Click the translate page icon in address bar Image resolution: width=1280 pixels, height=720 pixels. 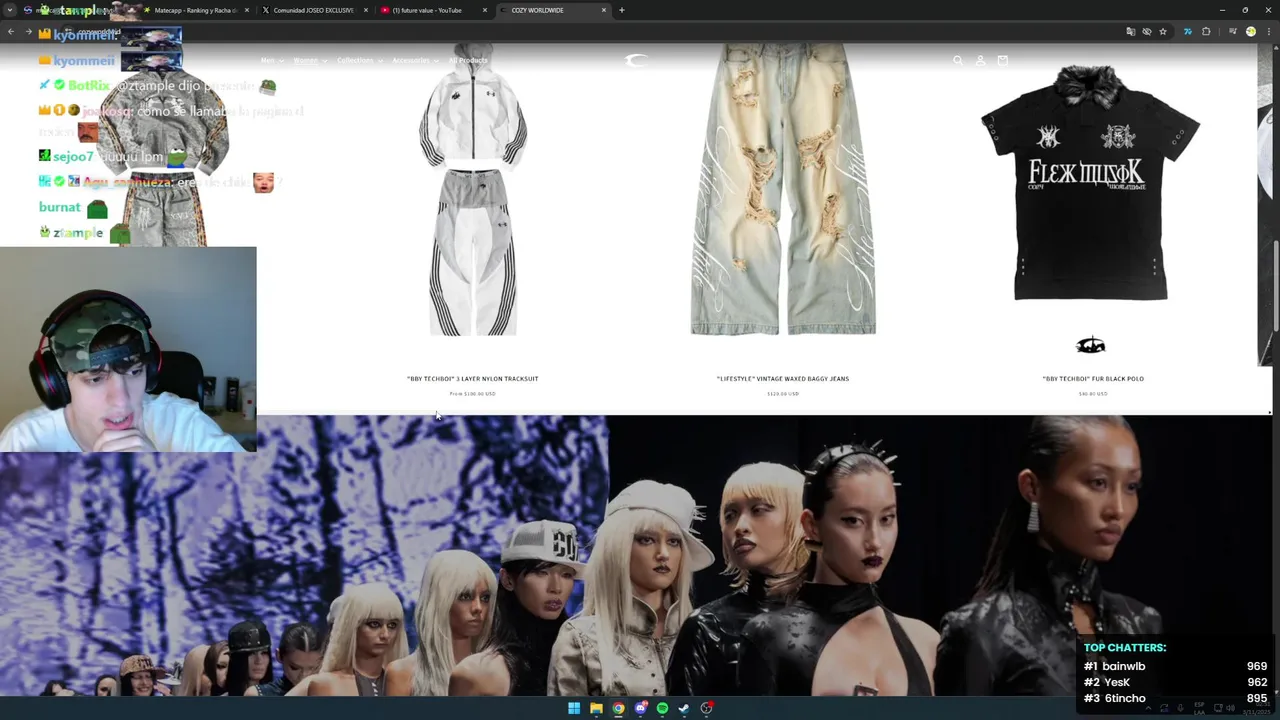pos(1131,31)
